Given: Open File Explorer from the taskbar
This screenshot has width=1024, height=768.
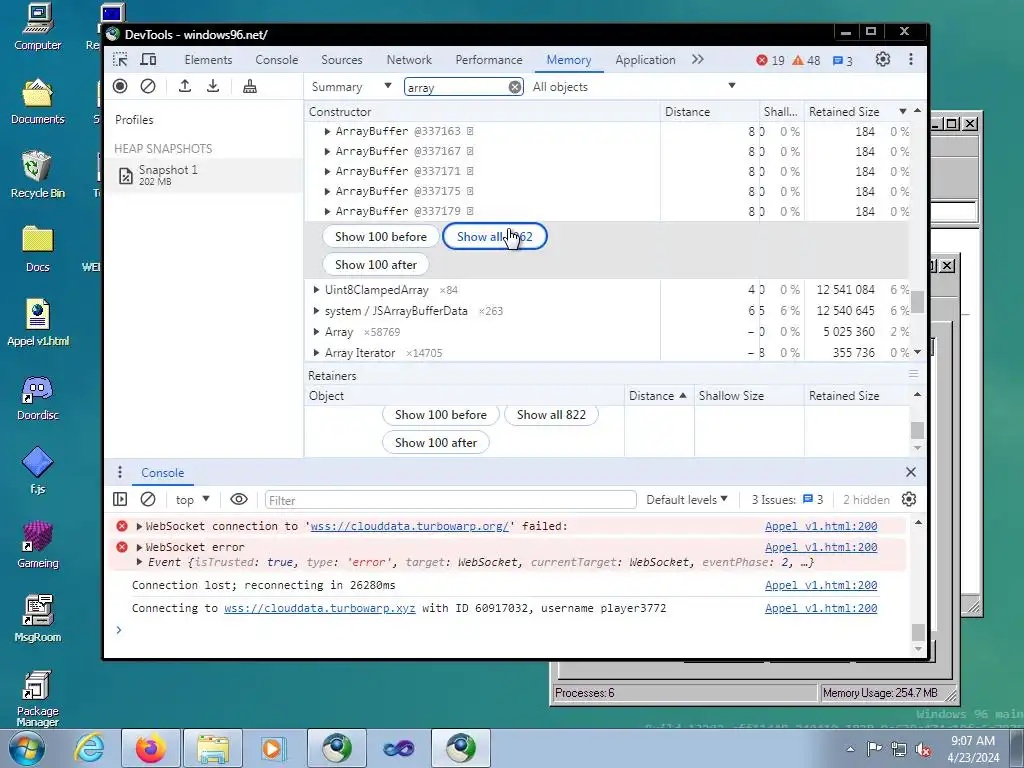Looking at the screenshot, I should [213, 748].
